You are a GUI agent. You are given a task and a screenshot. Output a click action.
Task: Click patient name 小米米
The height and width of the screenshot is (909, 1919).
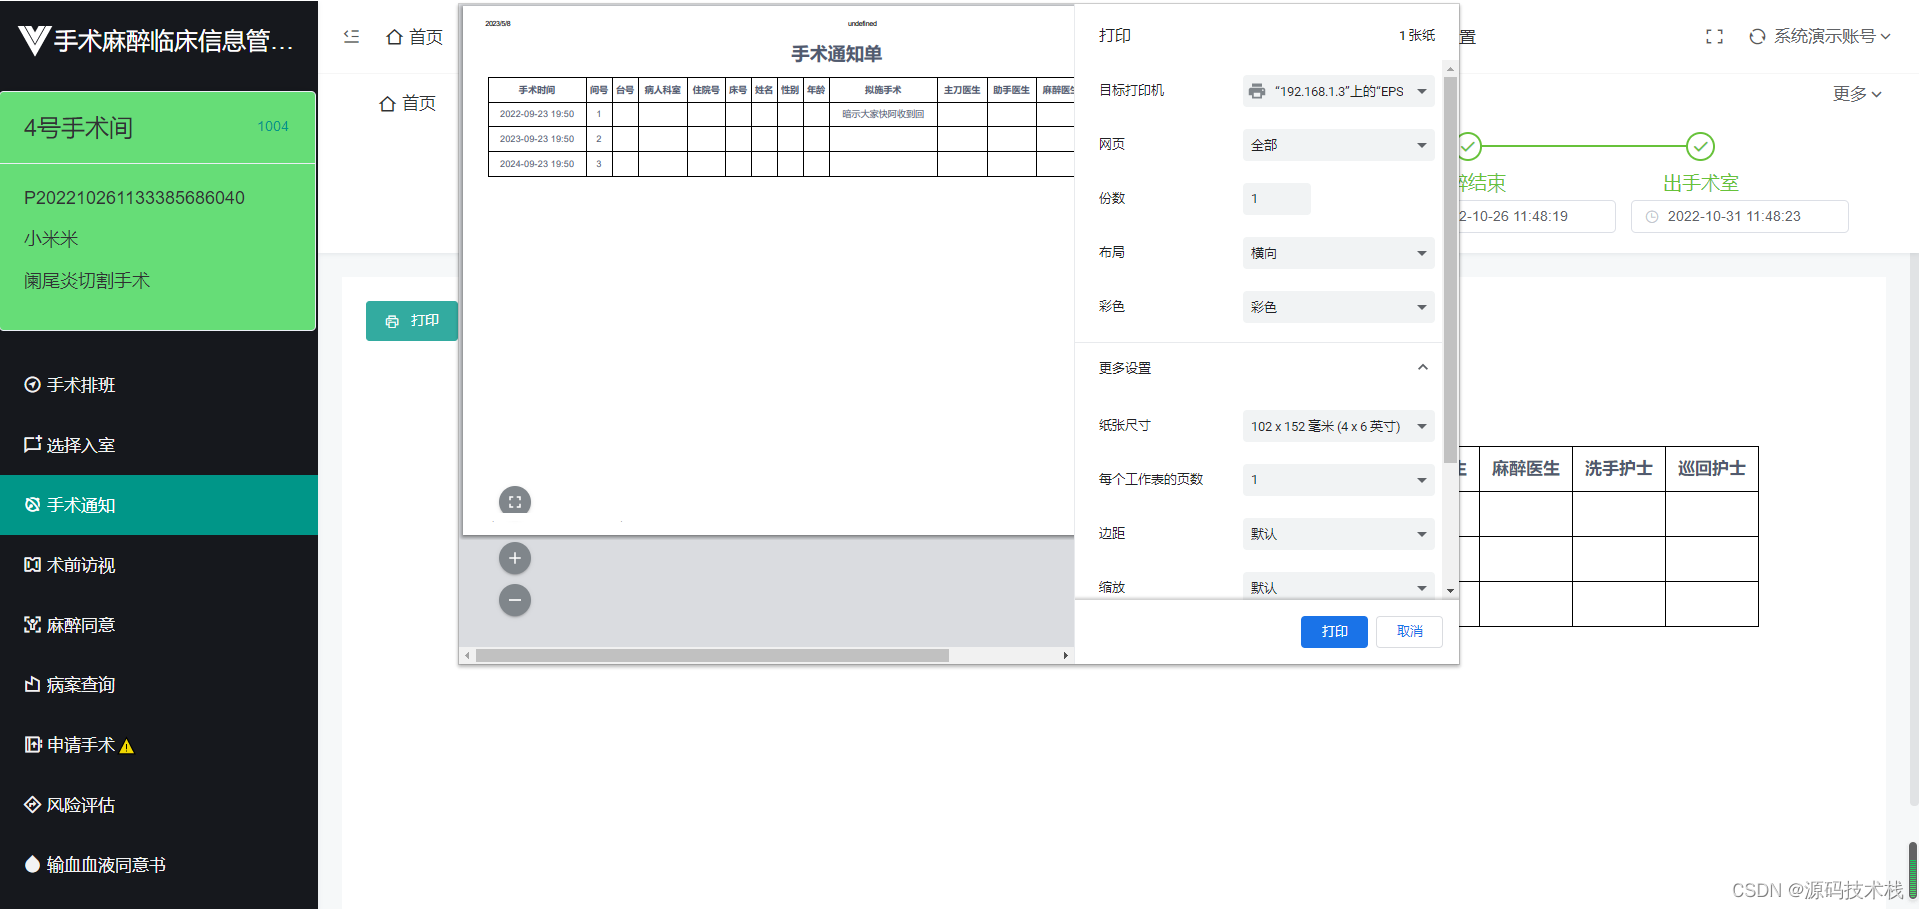click(51, 239)
